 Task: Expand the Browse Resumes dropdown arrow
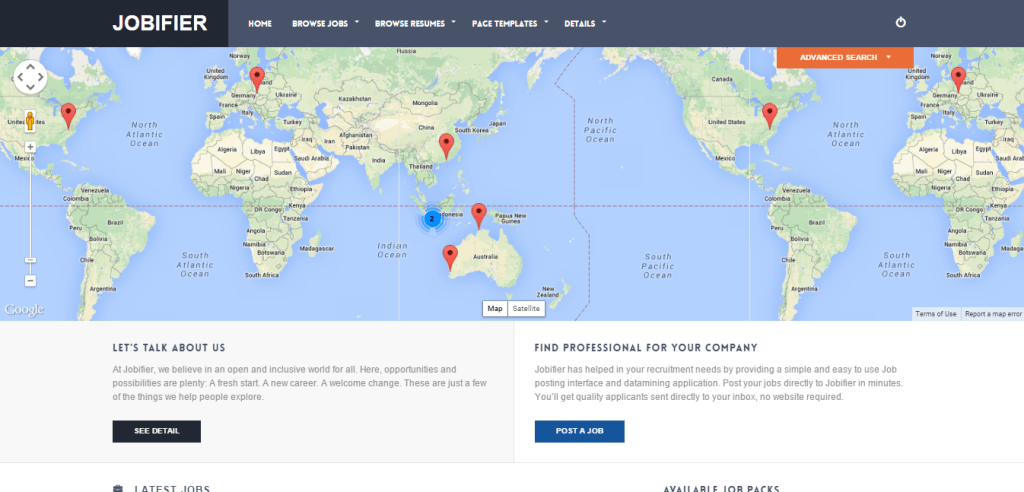(453, 22)
